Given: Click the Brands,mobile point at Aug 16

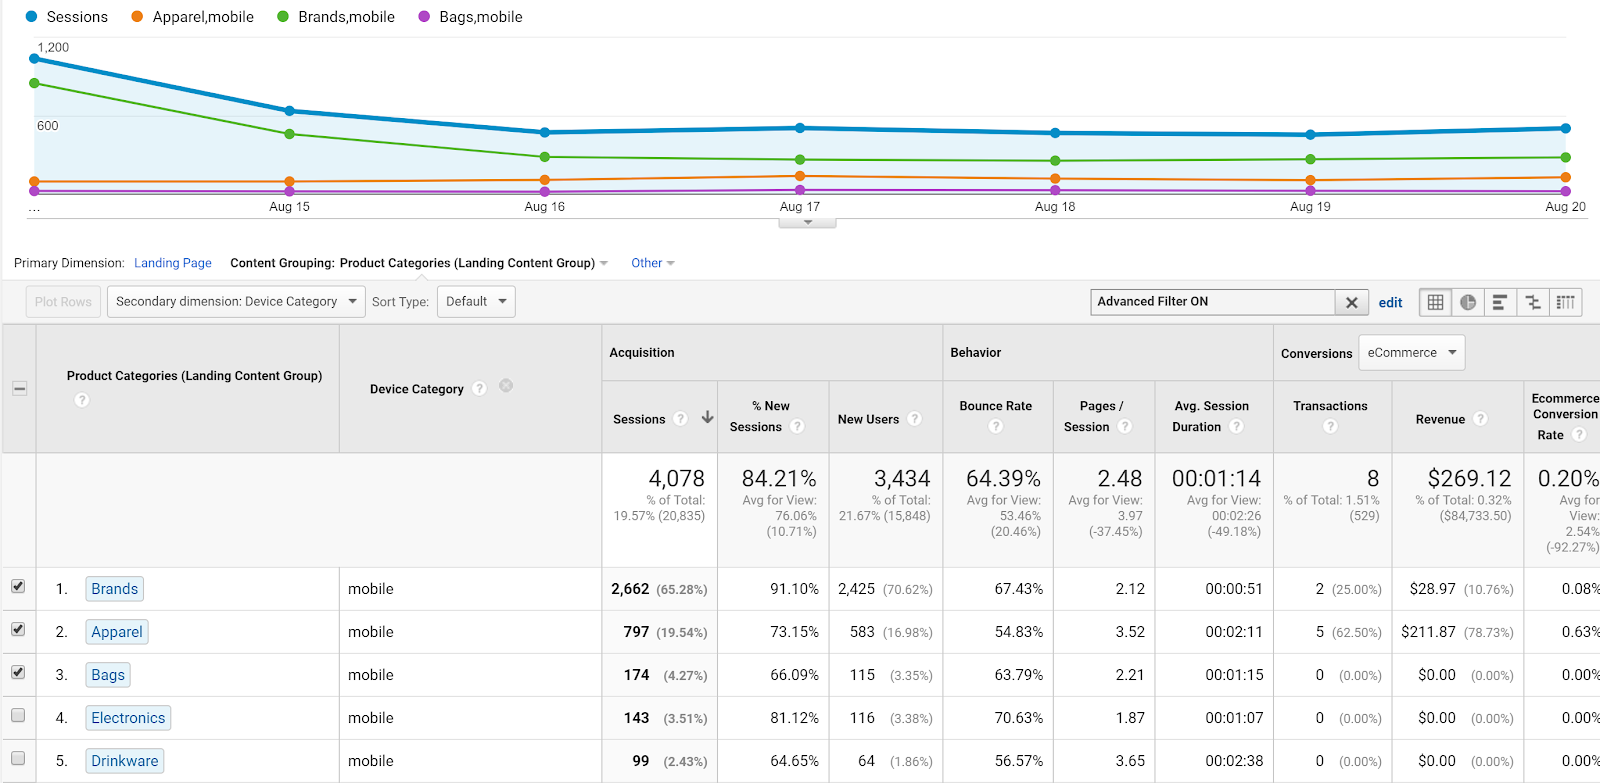Looking at the screenshot, I should pos(545,157).
